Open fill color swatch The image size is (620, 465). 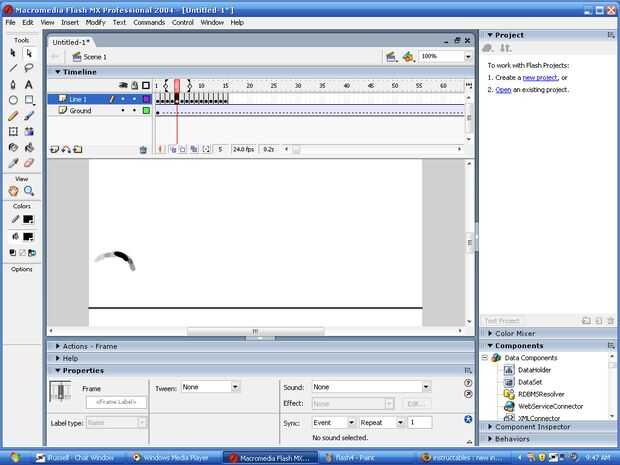(x=28, y=237)
